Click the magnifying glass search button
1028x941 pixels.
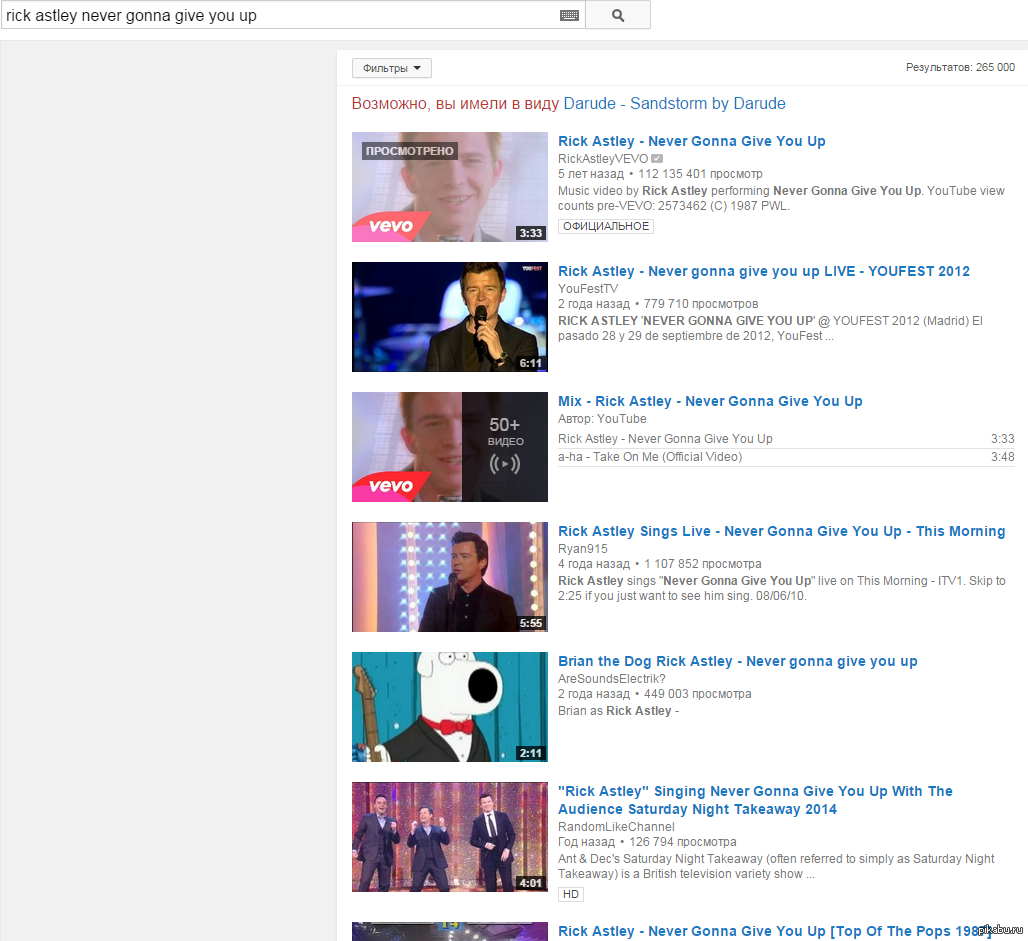[617, 15]
